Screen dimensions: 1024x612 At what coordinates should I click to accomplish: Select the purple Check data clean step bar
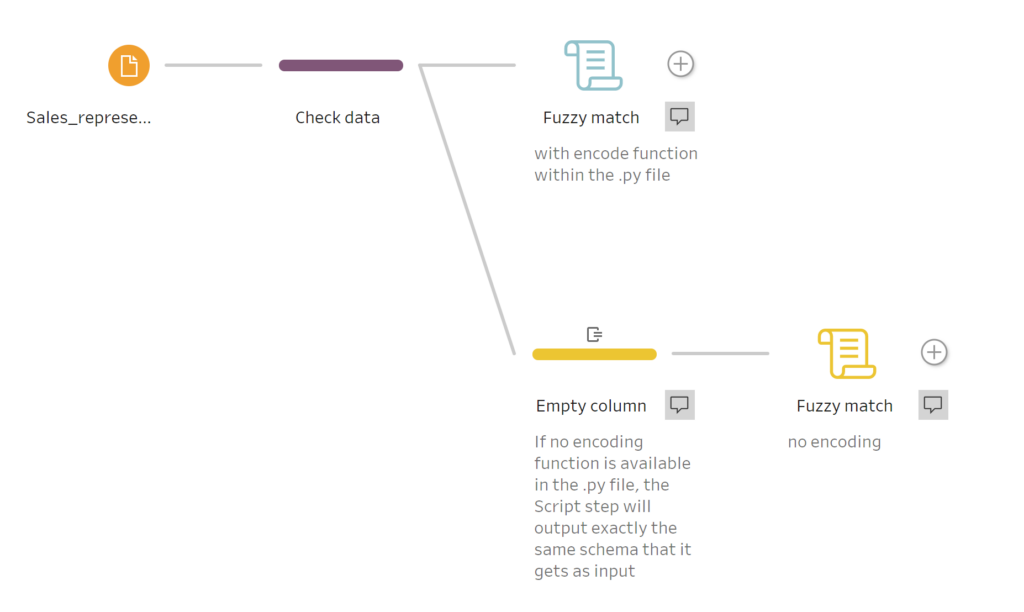click(341, 65)
